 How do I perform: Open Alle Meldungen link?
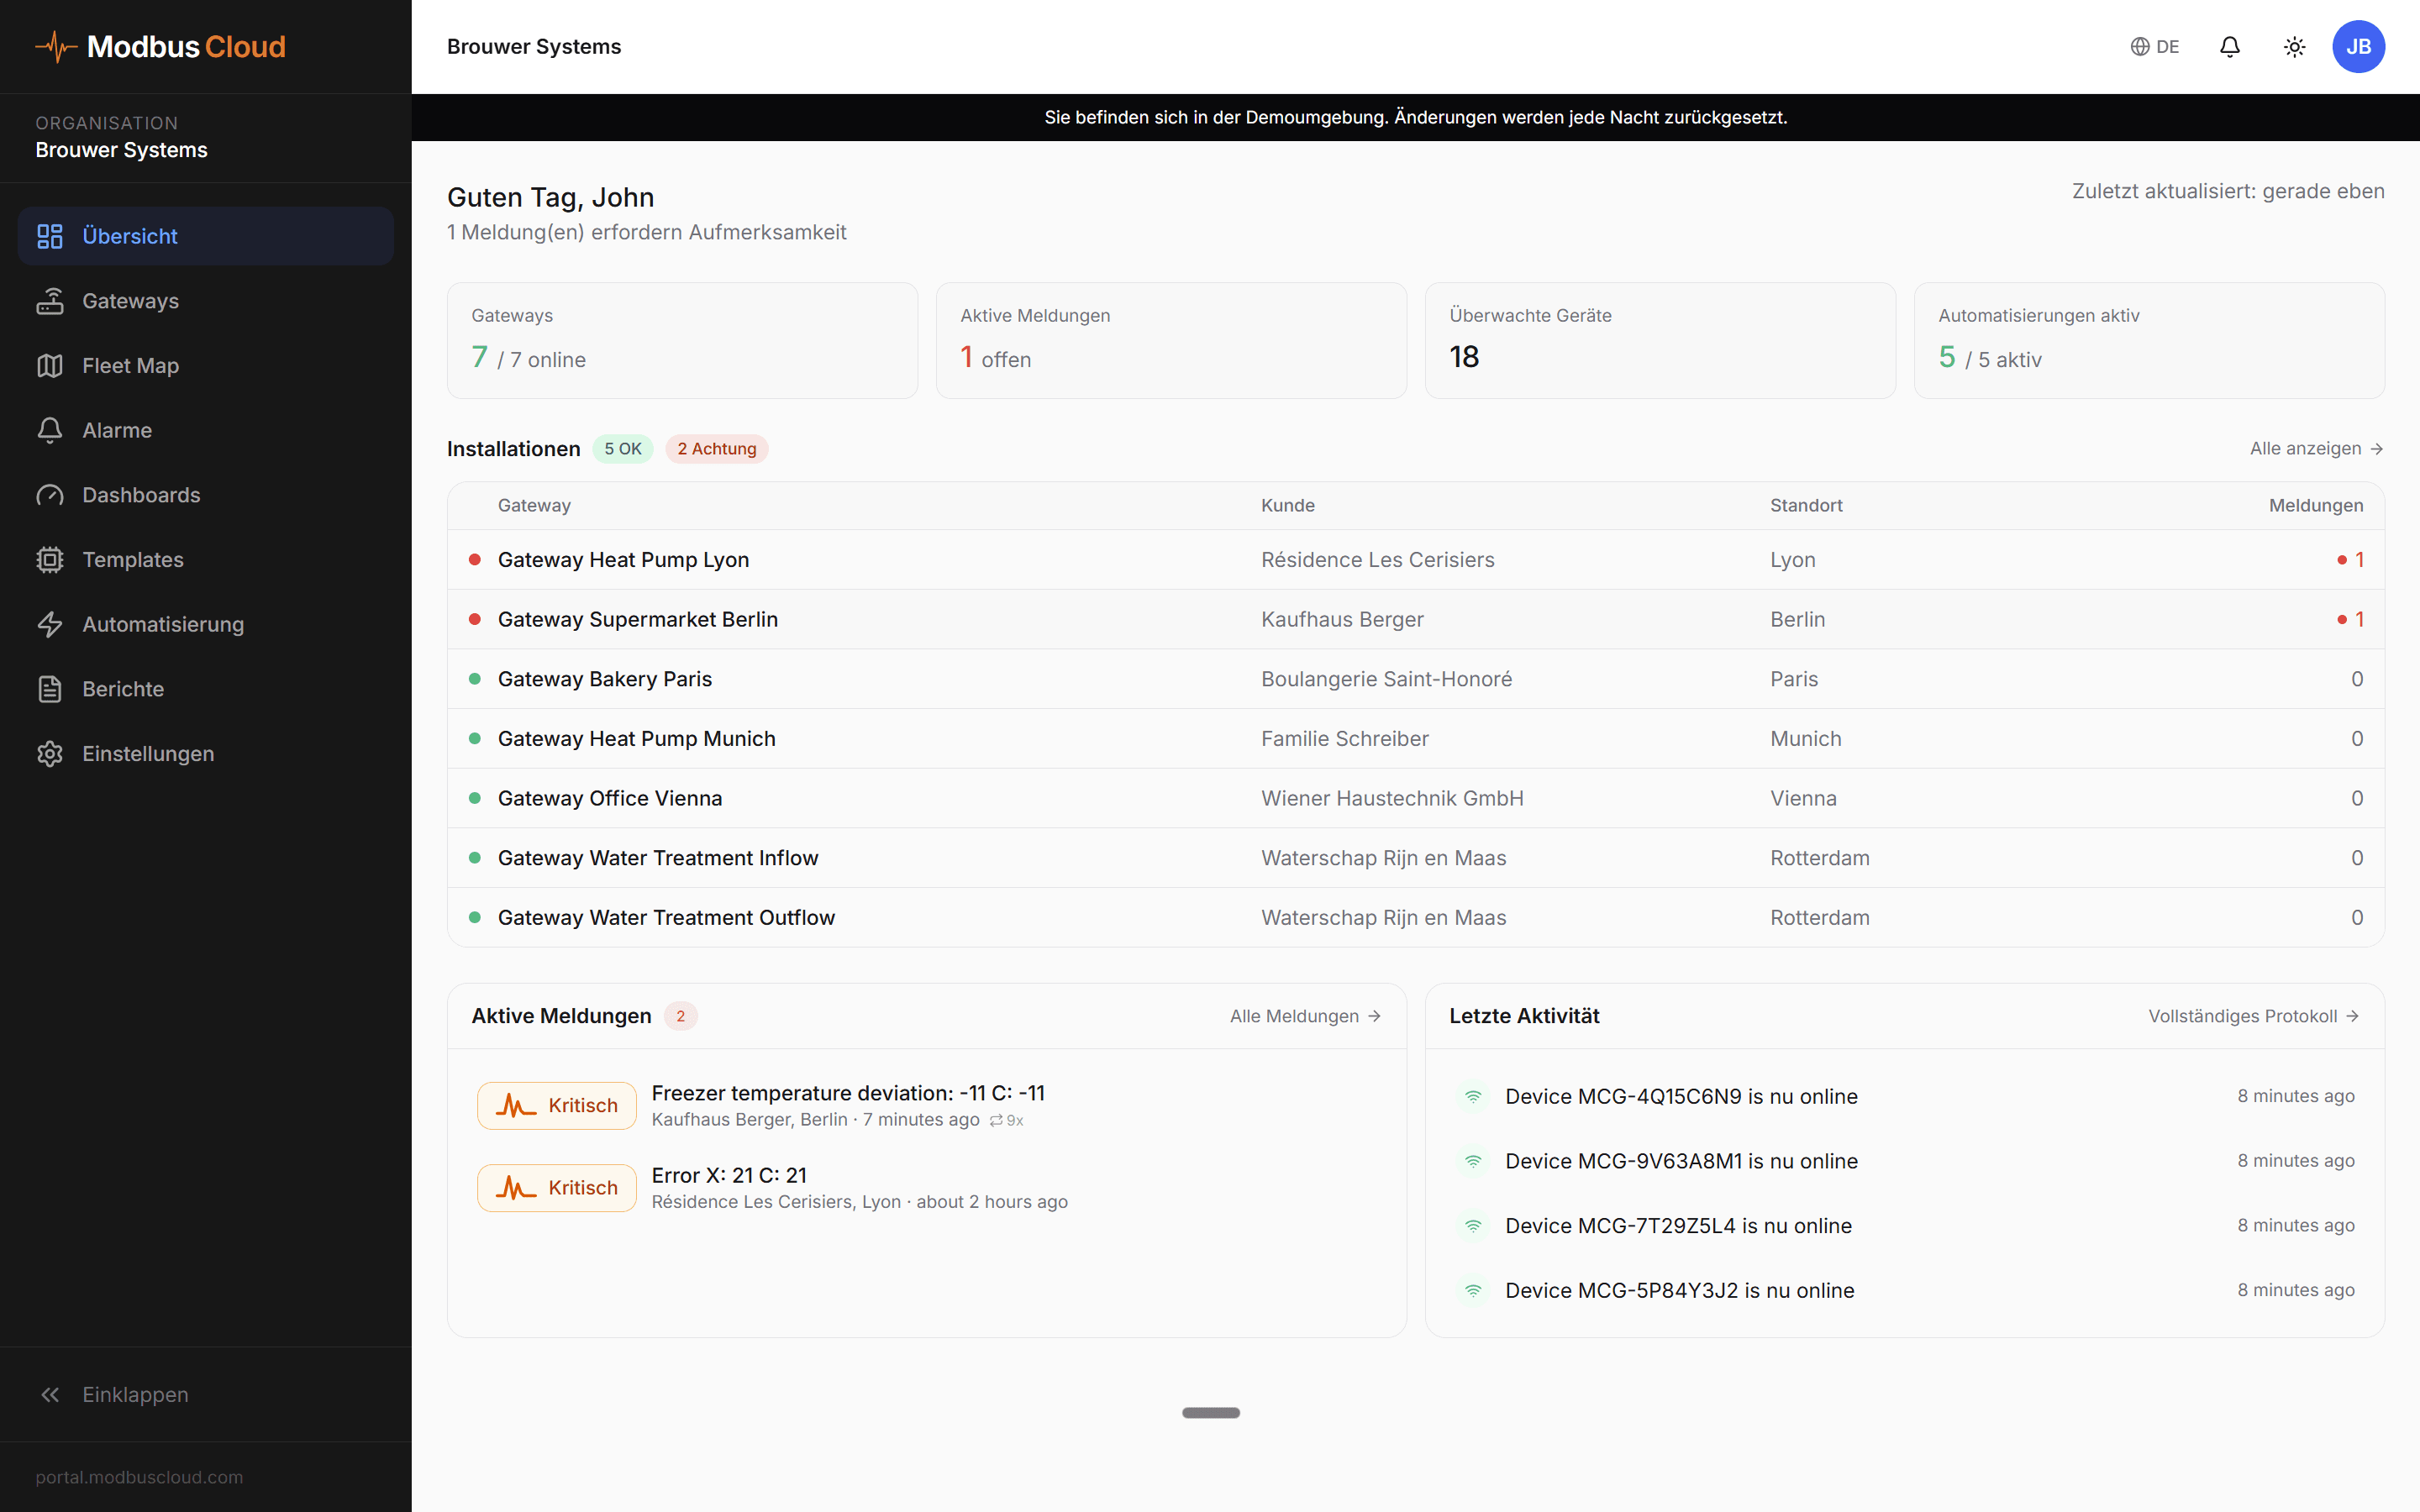[1305, 1016]
